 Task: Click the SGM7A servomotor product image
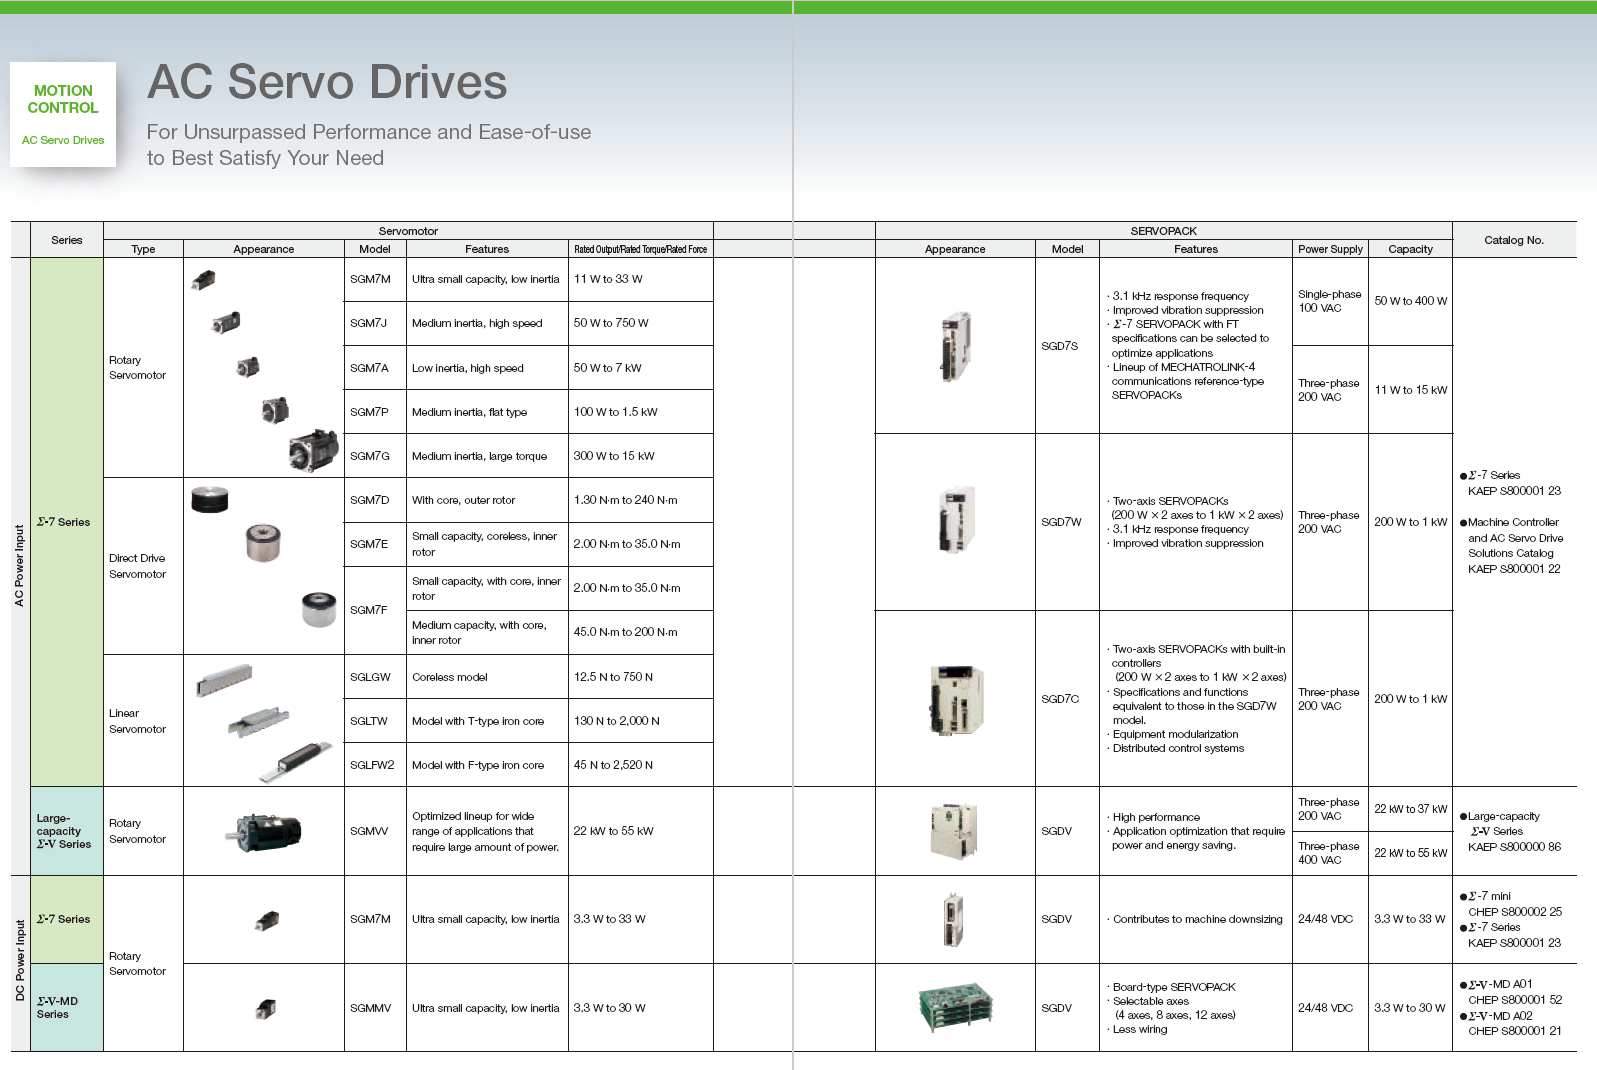[248, 366]
